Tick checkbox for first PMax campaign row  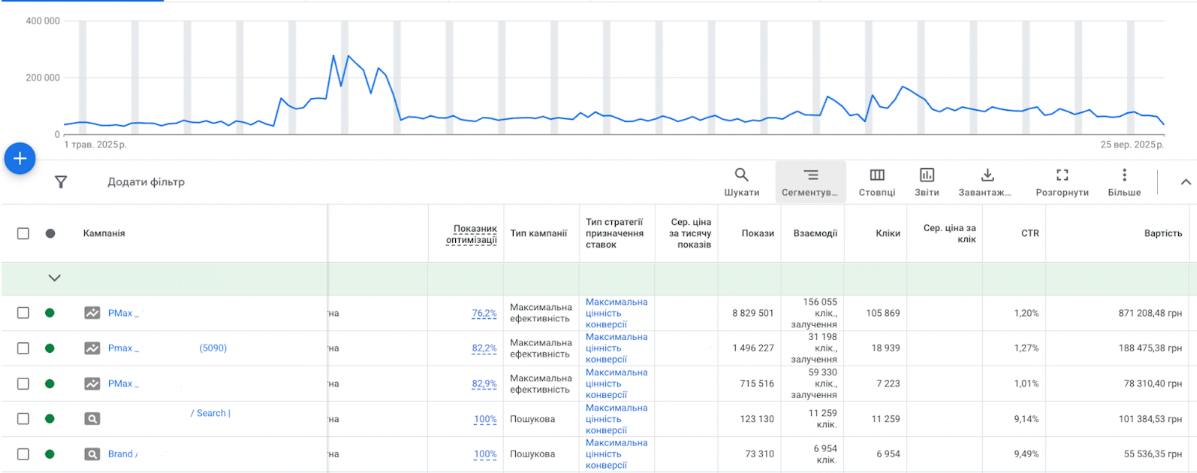pyautogui.click(x=23, y=313)
